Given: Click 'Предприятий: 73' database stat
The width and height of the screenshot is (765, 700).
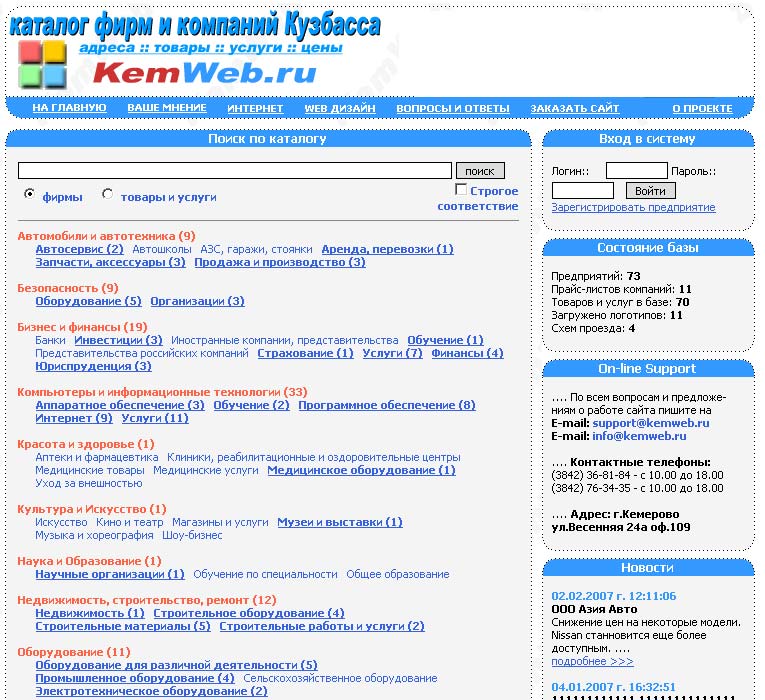Looking at the screenshot, I should coord(596,277).
